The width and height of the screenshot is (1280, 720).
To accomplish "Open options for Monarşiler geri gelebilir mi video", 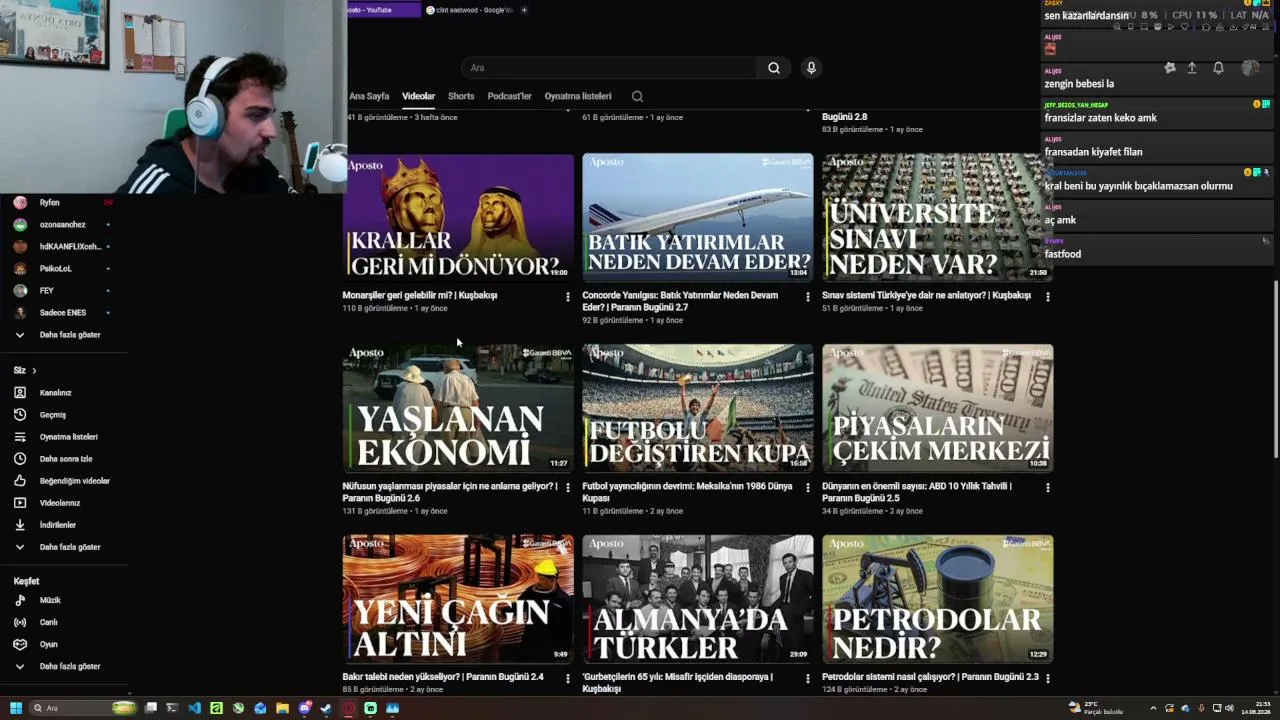I will [x=568, y=297].
